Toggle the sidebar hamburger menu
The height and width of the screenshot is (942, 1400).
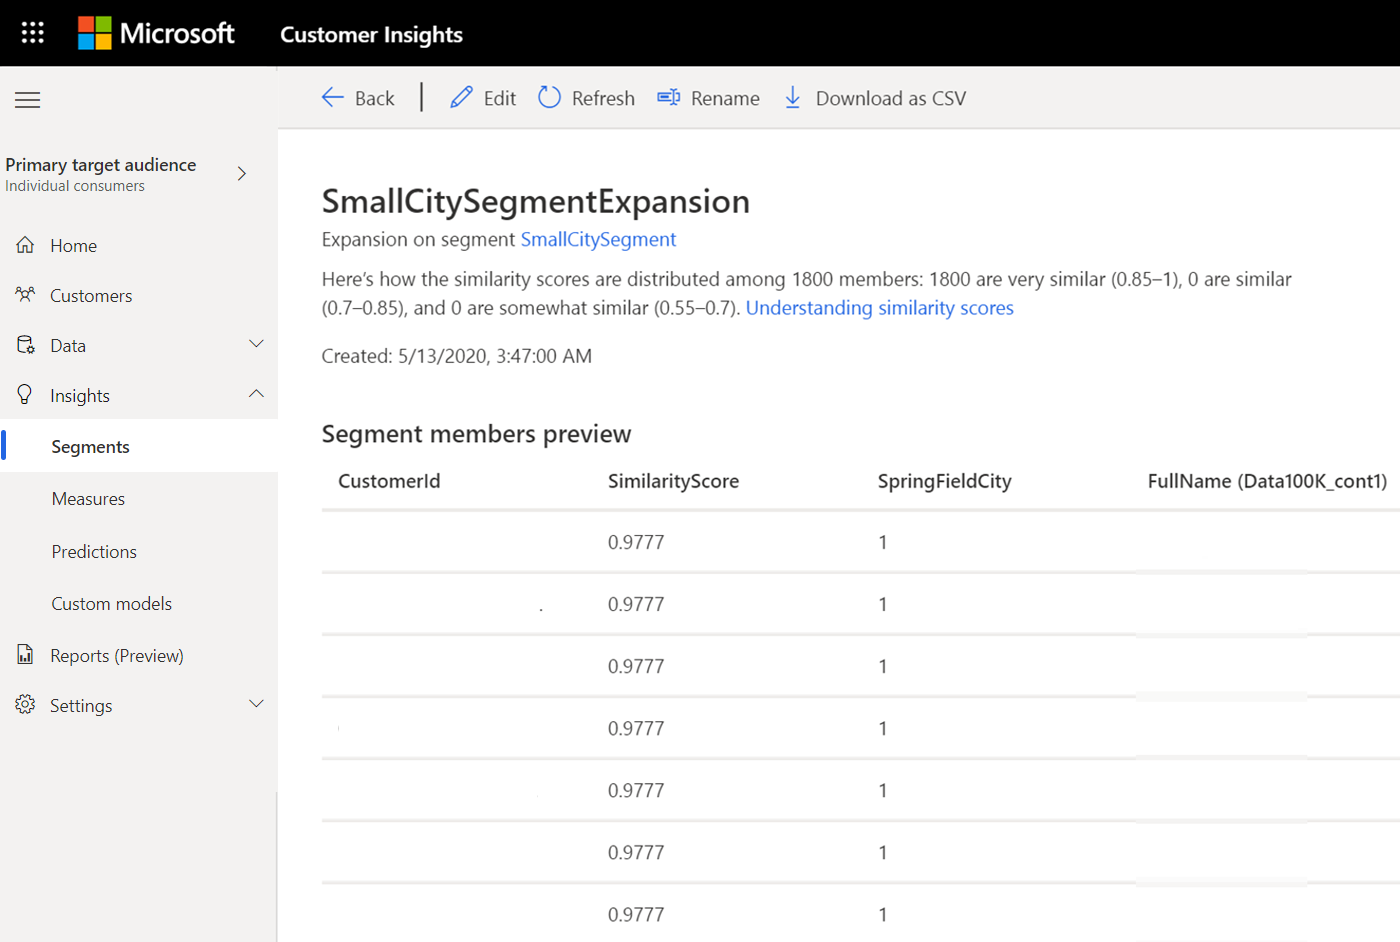(27, 100)
